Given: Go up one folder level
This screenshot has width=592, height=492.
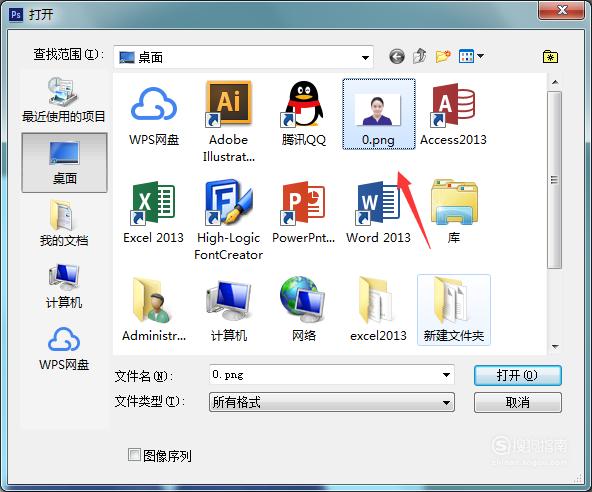Looking at the screenshot, I should (419, 56).
